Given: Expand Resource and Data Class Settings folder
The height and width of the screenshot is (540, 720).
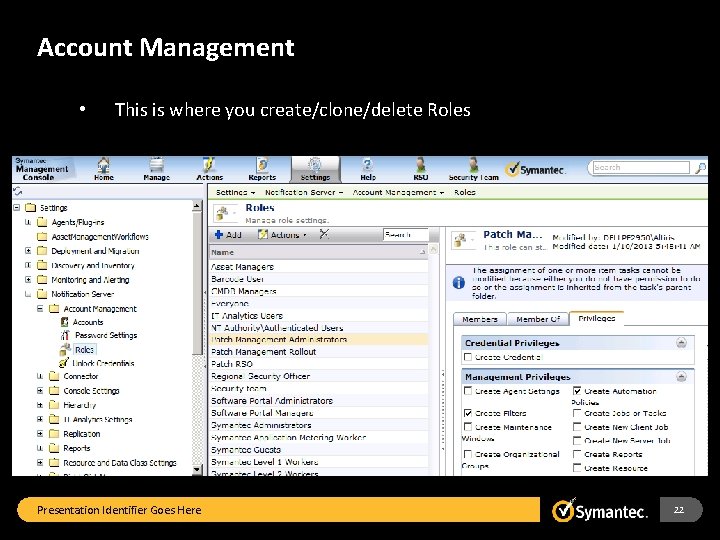Looking at the screenshot, I should 40,462.
